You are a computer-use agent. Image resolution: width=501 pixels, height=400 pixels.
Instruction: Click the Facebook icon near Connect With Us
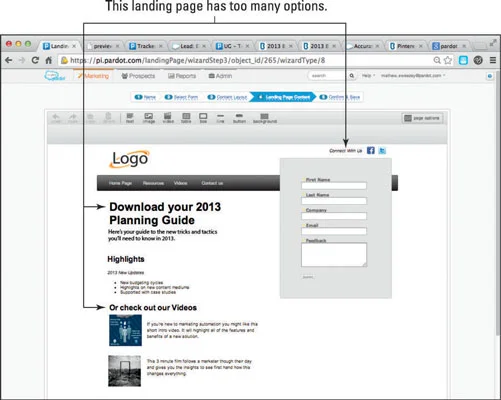pos(371,150)
